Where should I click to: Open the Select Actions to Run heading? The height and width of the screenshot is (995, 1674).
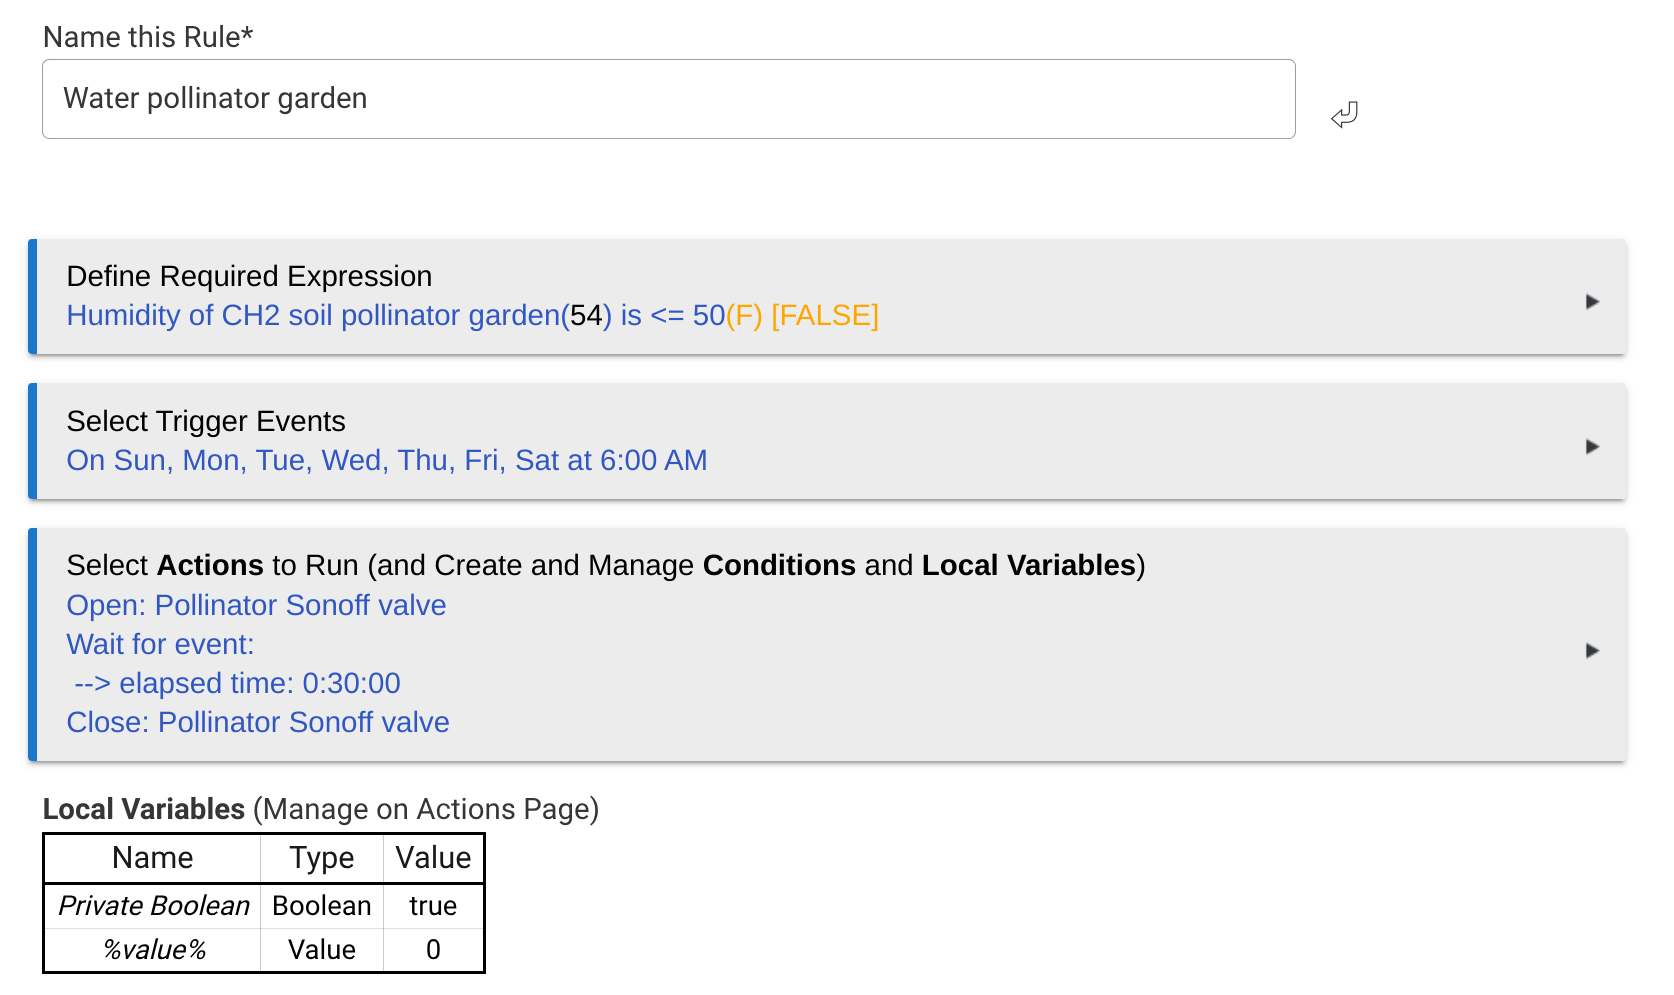[605, 565]
